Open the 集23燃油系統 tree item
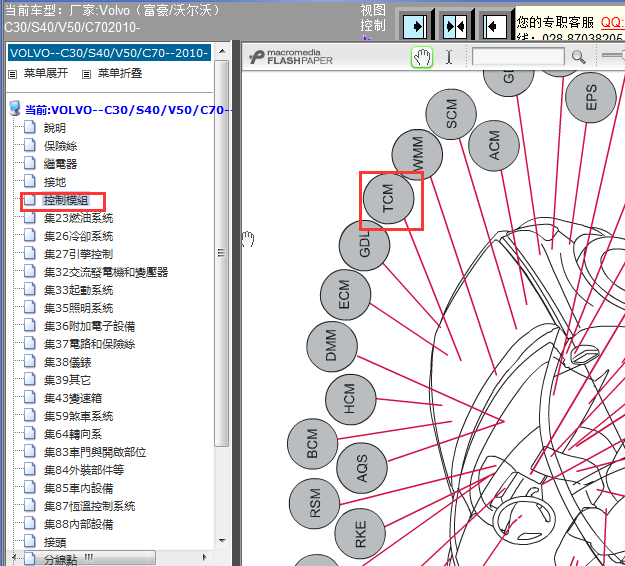Viewport: 625px width, 566px height. (x=78, y=218)
